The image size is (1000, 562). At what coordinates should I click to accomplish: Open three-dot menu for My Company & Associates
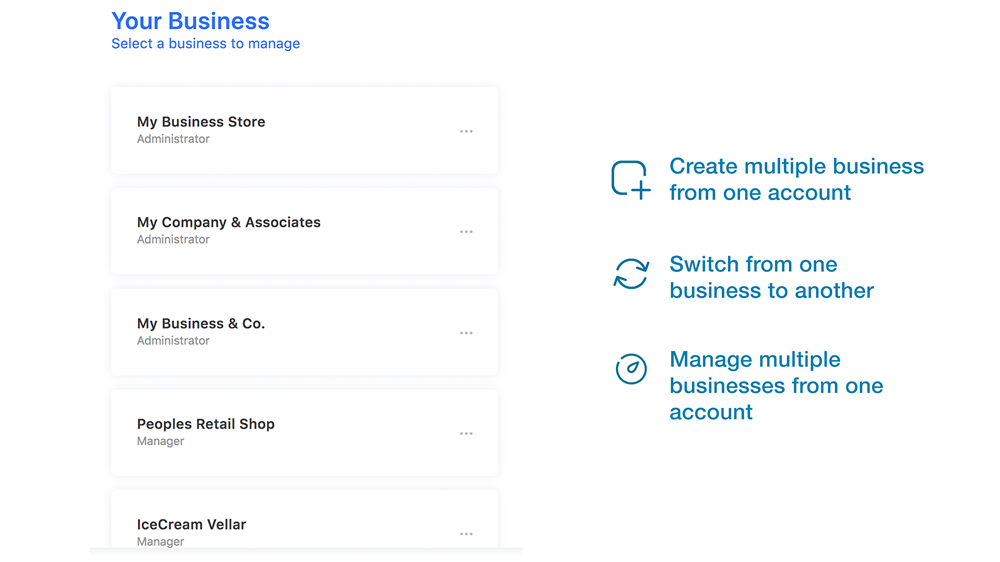point(466,232)
